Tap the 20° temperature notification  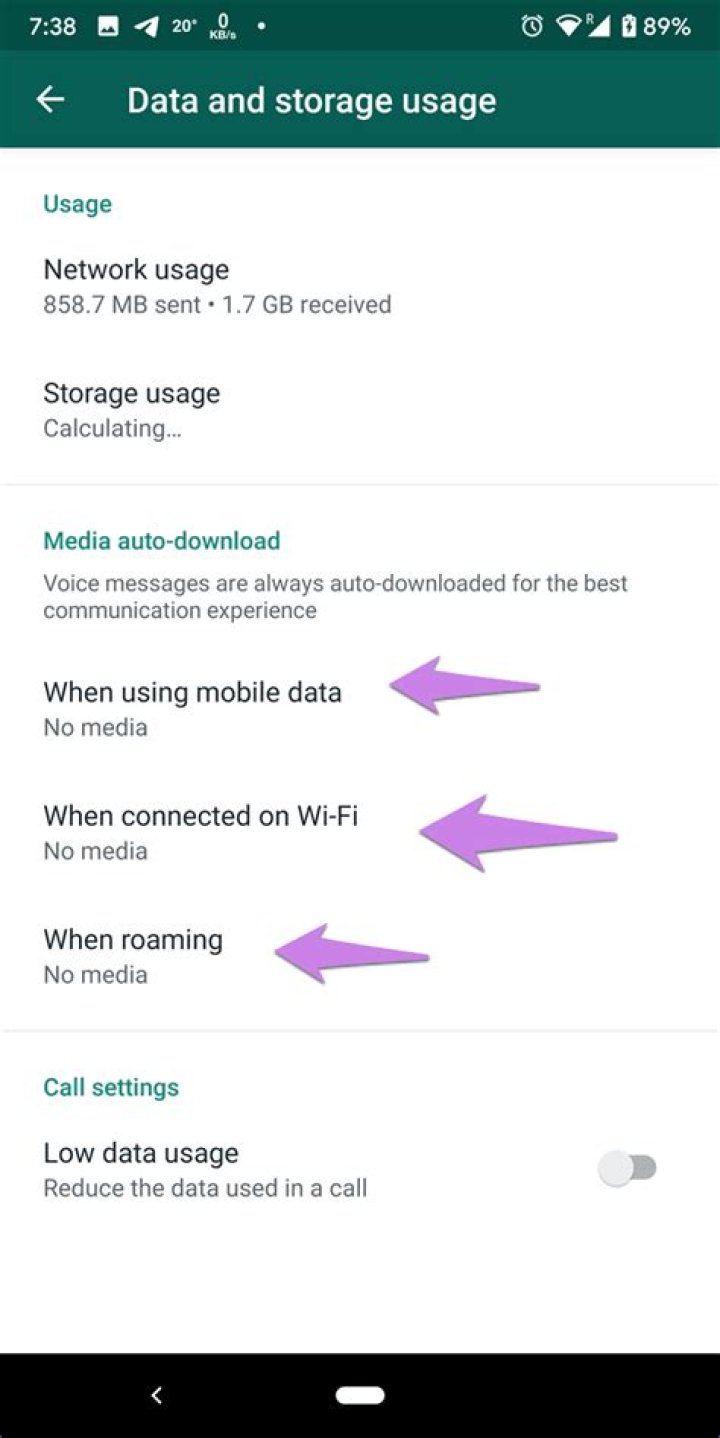184,27
